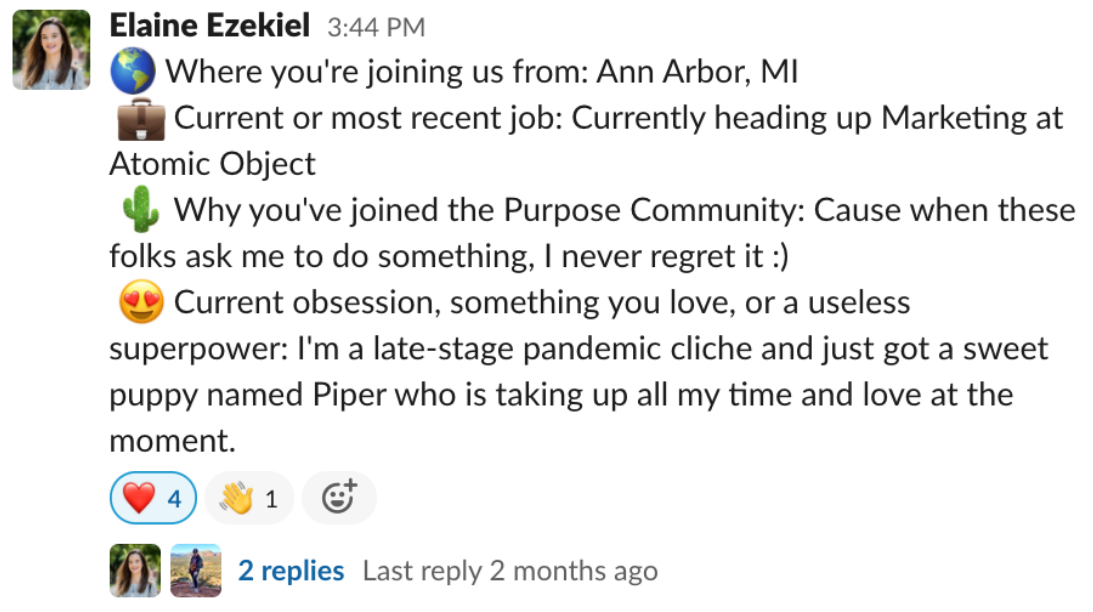Click the globe emoji in the message
This screenshot has width=1093, height=612.
pos(134,72)
